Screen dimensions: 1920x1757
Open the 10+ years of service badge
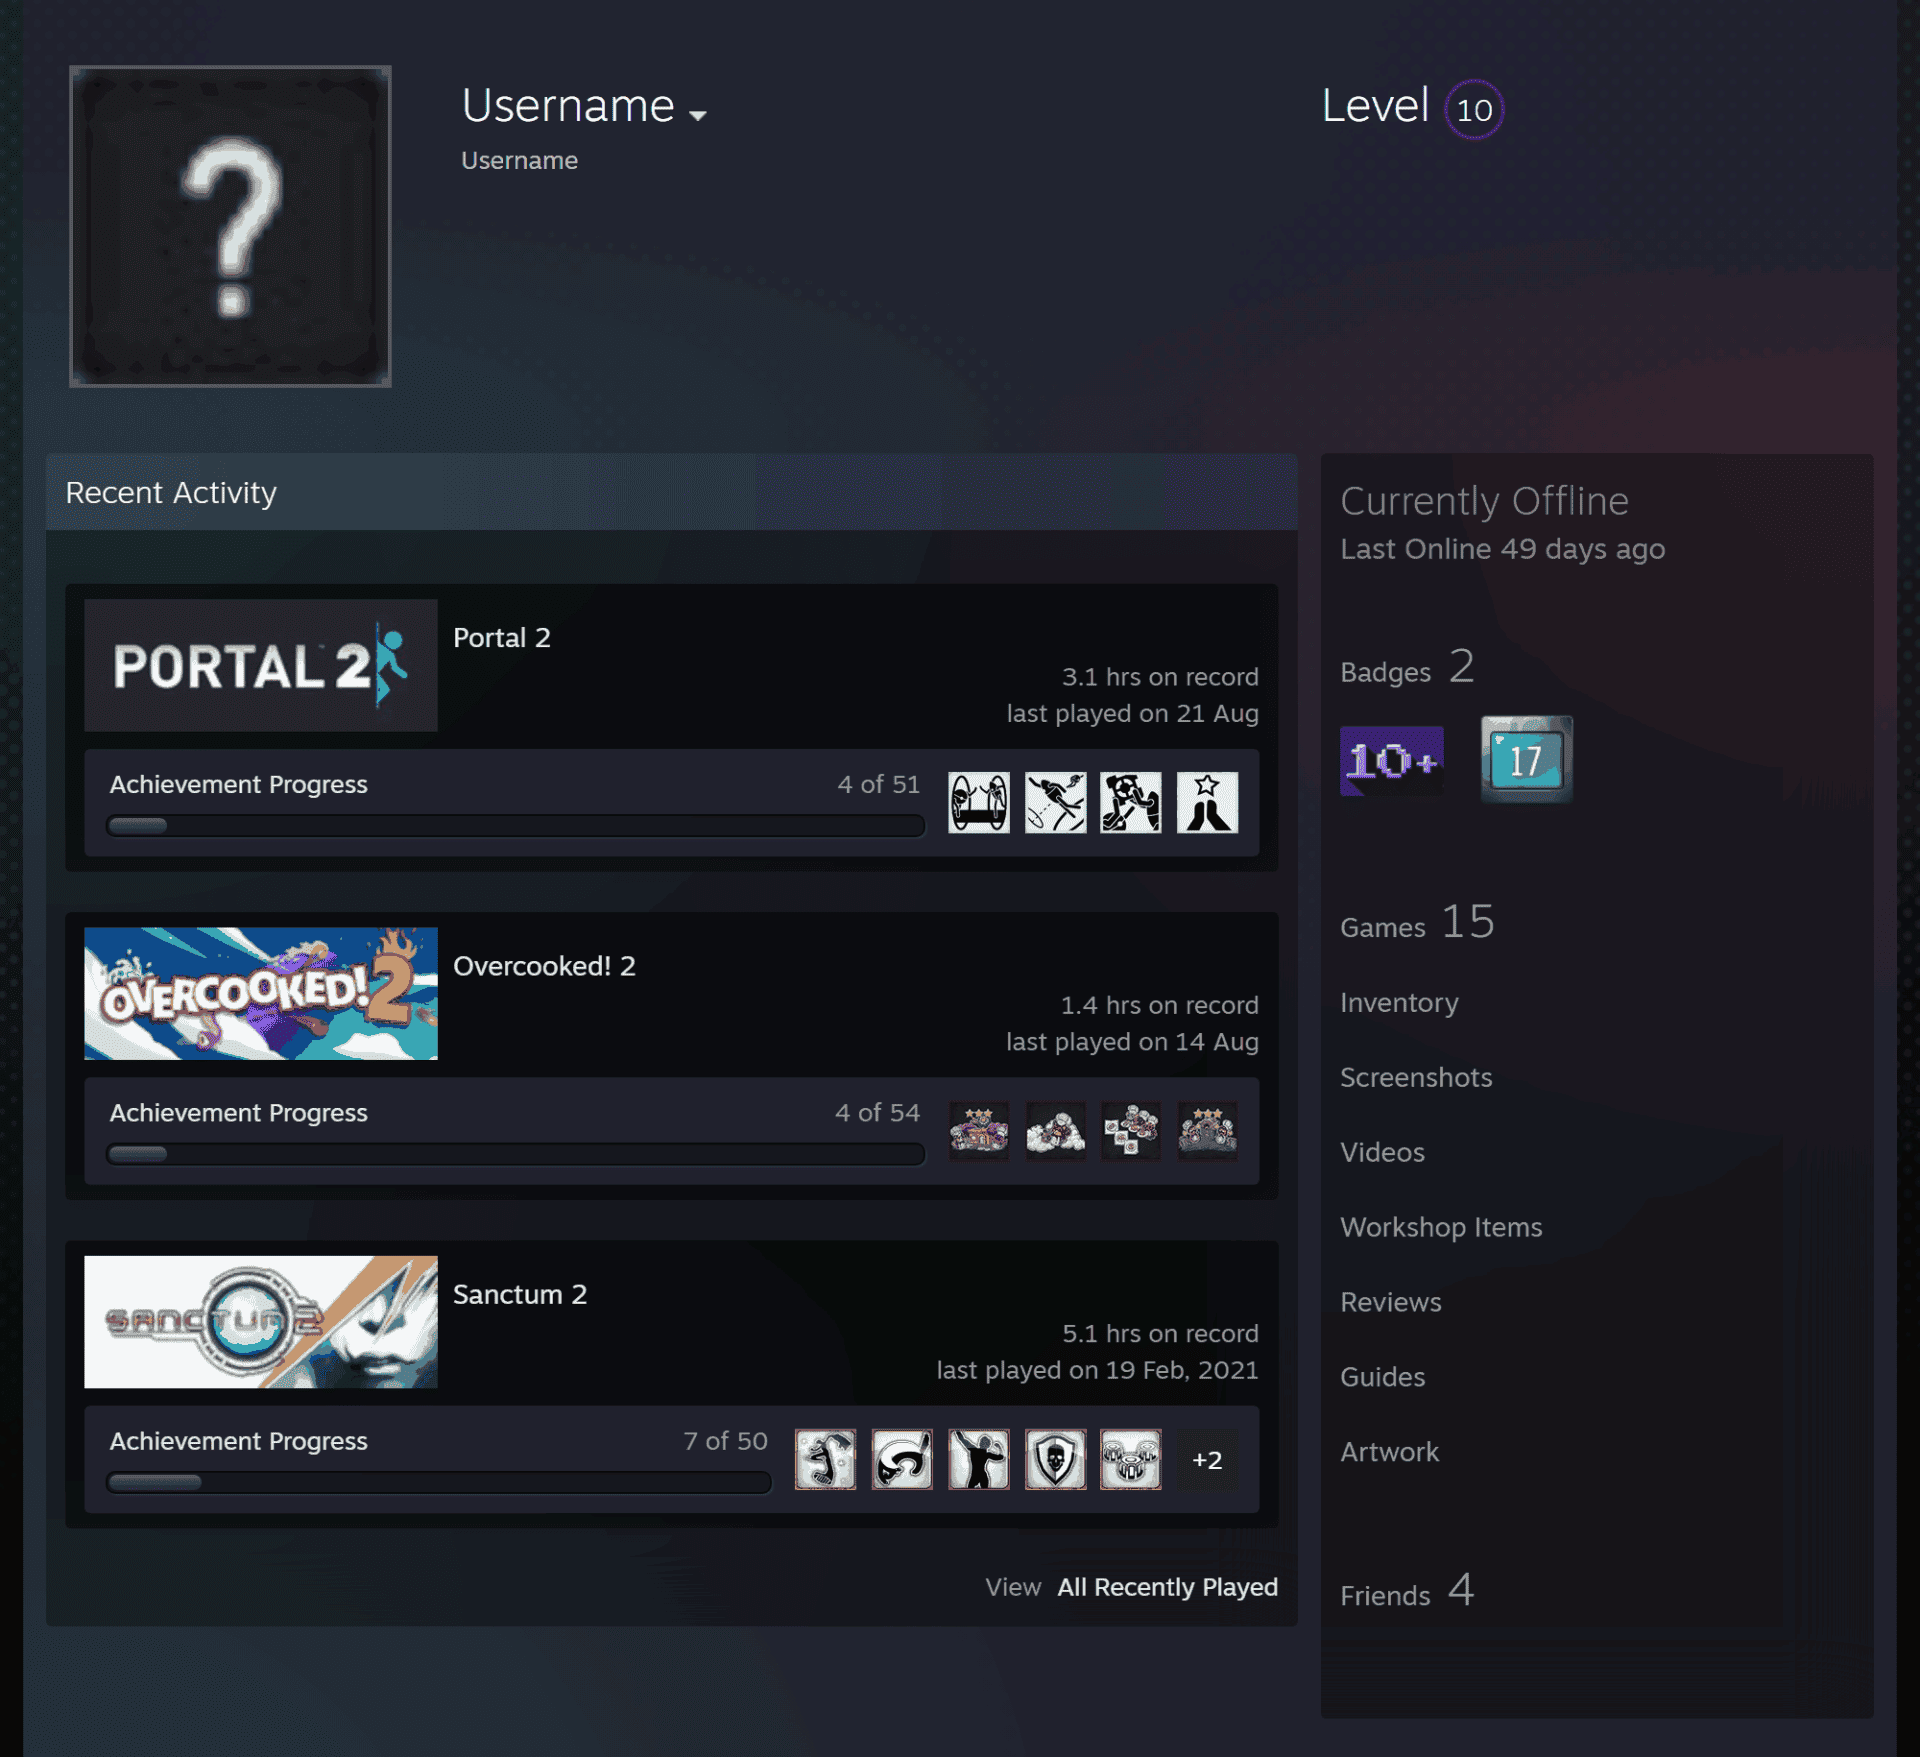click(x=1391, y=760)
